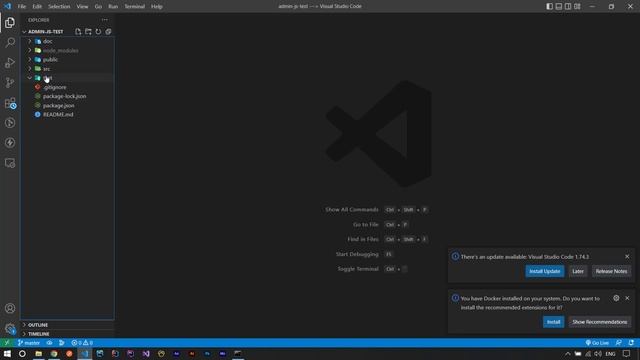Viewport: 640px width, 360px height.
Task: Open the Explorer view in activity bar
Action: [10, 23]
